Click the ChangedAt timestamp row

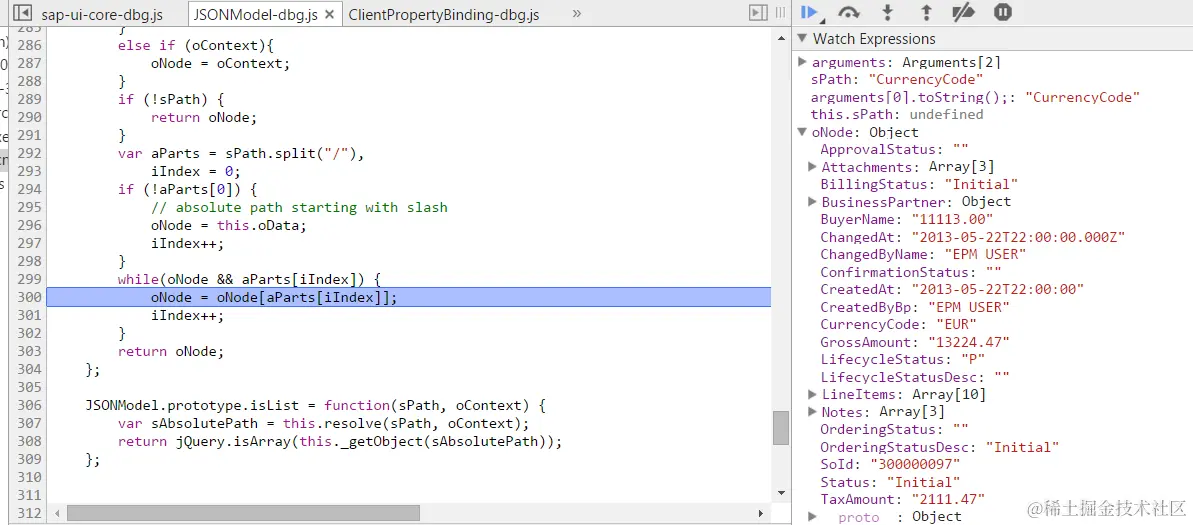pyautogui.click(x=972, y=237)
